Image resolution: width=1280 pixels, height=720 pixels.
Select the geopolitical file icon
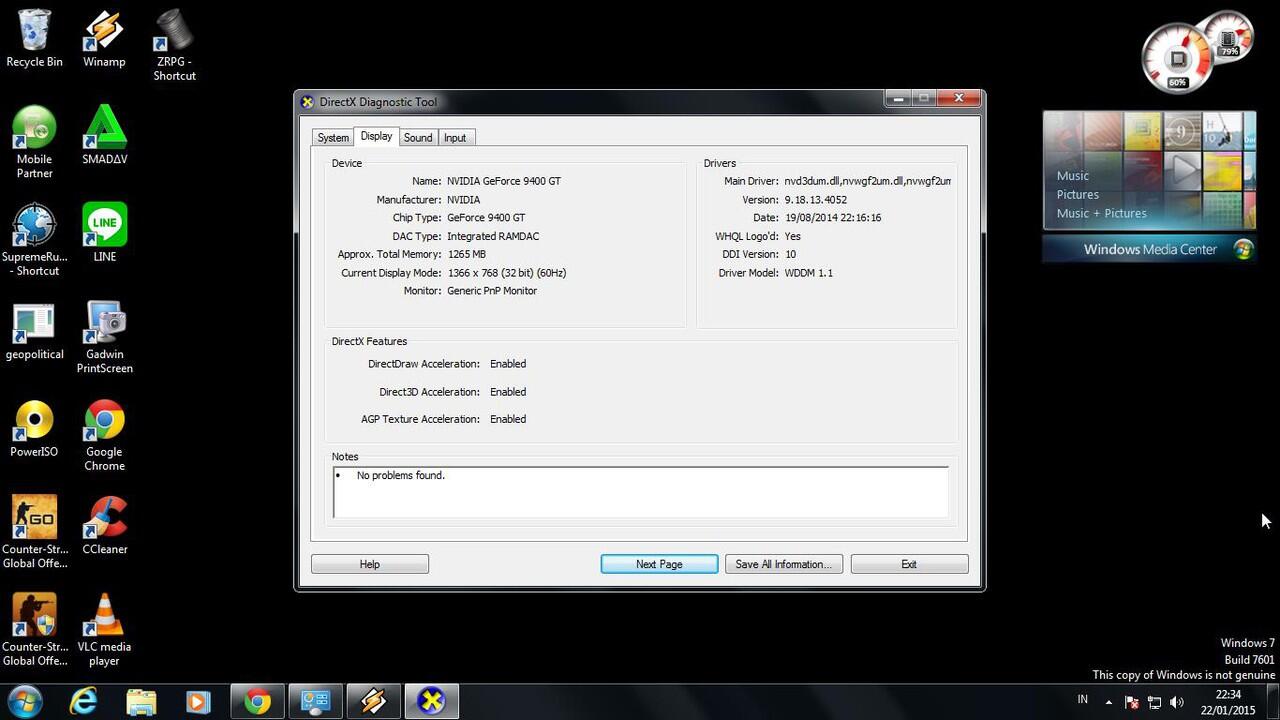tap(34, 330)
